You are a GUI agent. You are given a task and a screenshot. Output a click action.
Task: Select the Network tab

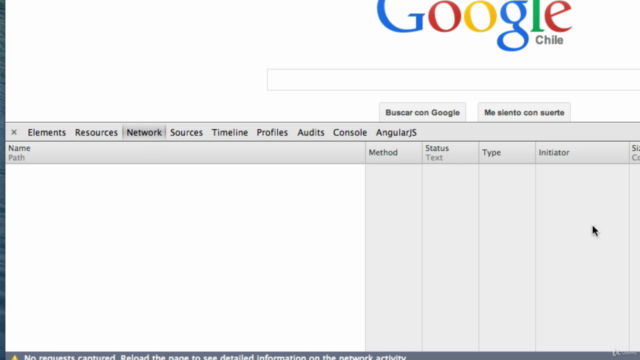click(x=144, y=132)
